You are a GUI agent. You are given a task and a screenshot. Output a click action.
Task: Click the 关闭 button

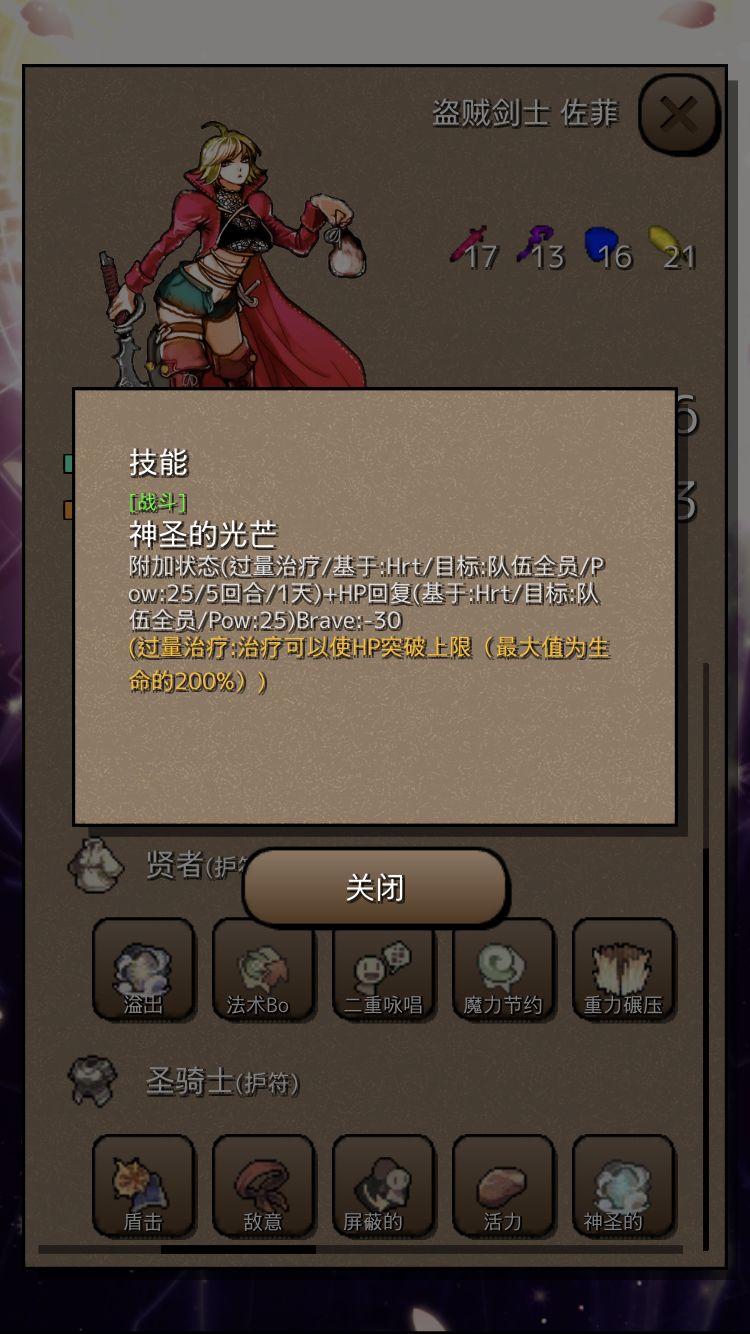pos(375,888)
